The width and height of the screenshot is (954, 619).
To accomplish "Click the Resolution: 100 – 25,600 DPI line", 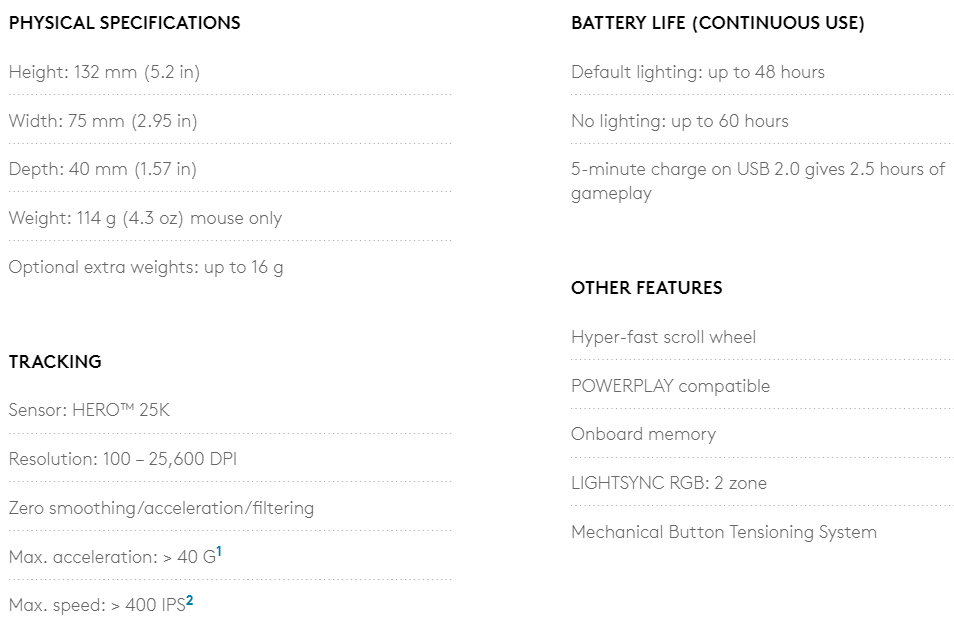I will click(x=122, y=459).
